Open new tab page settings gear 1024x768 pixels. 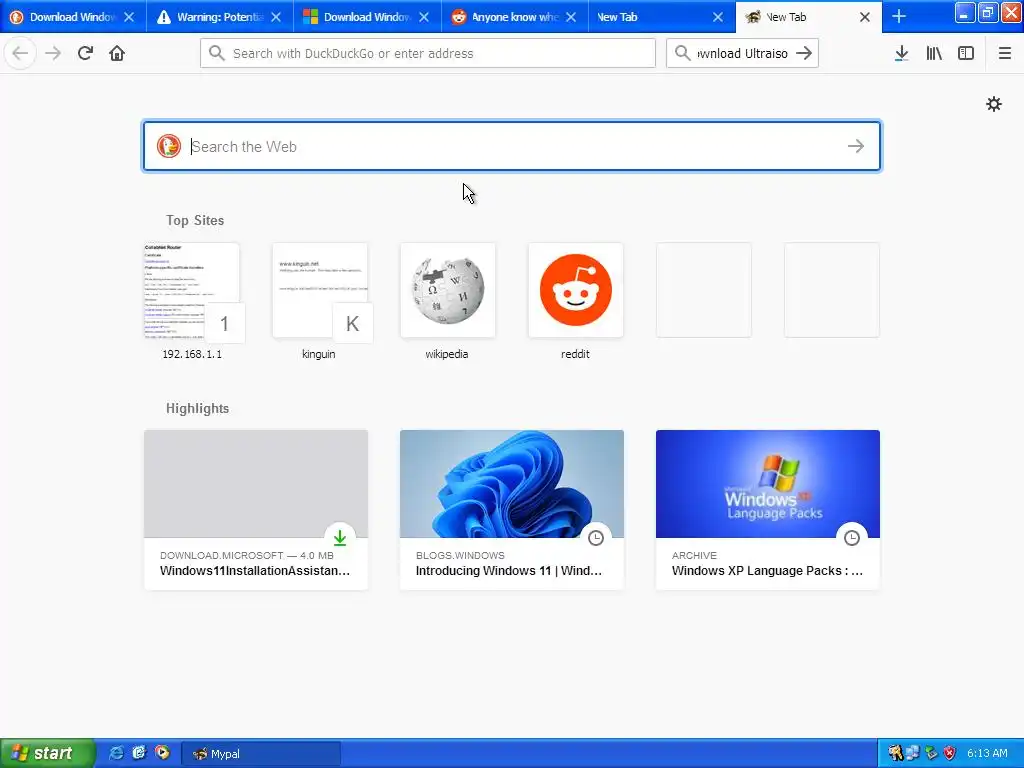[x=993, y=104]
